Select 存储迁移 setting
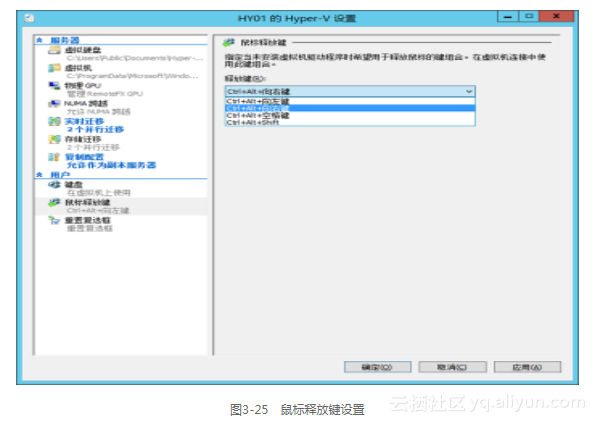596x423 pixels. 83,139
